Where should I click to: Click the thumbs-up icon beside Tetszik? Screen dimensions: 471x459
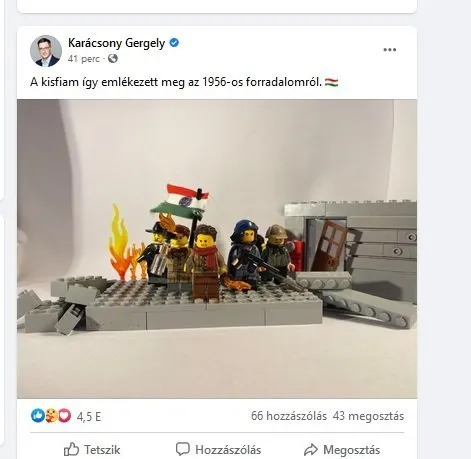71,449
